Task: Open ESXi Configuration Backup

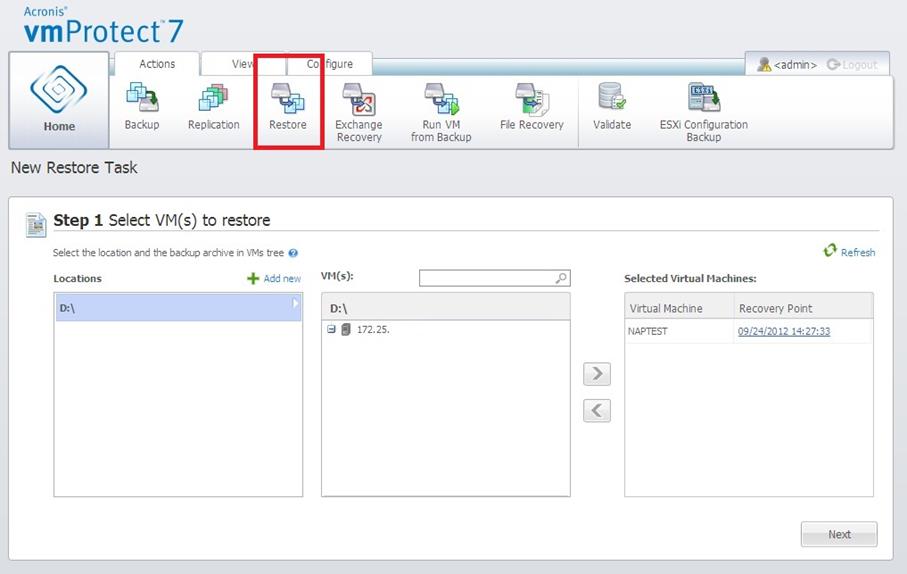Action: (x=703, y=112)
